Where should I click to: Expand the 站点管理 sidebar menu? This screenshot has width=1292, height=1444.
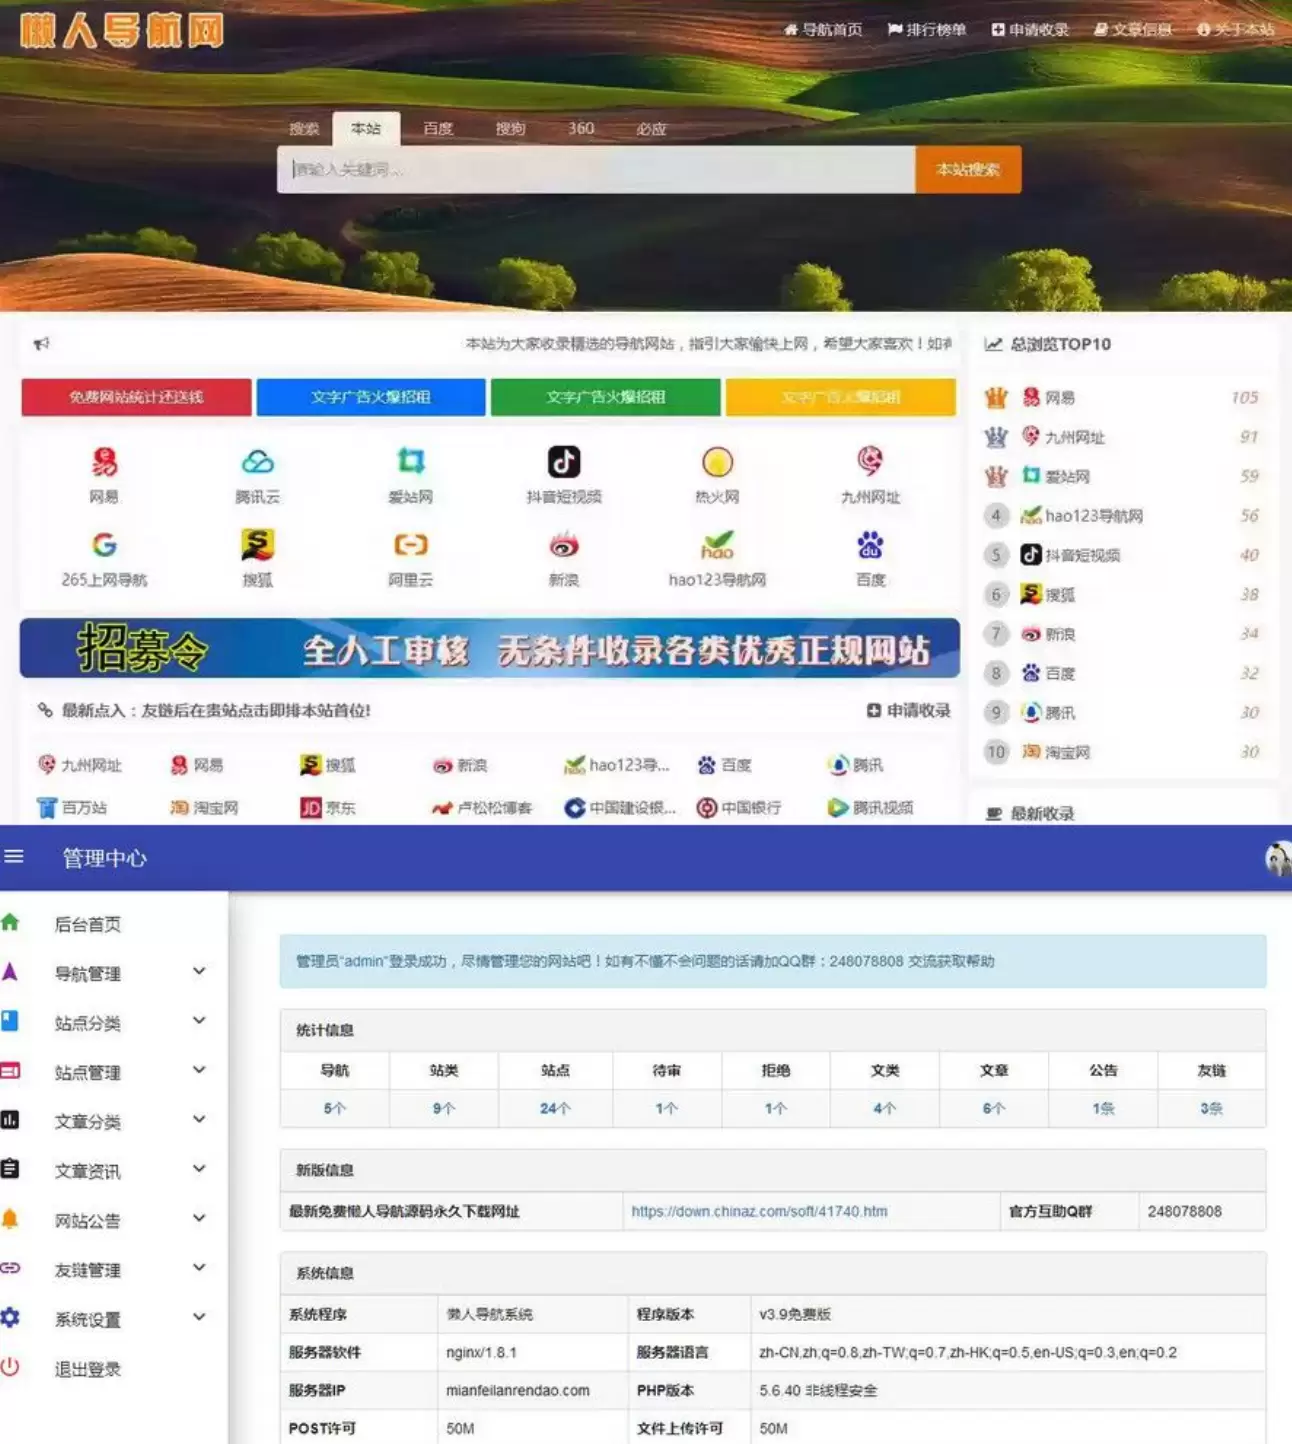pos(199,1069)
